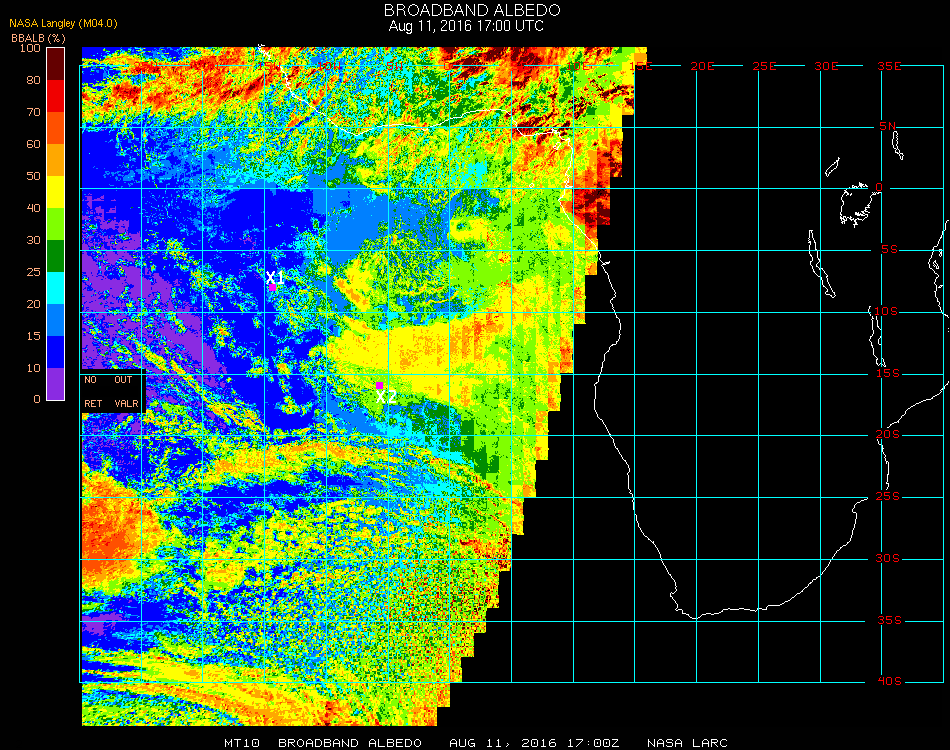Select the purple 0-10 legend swatch

(x=56, y=384)
